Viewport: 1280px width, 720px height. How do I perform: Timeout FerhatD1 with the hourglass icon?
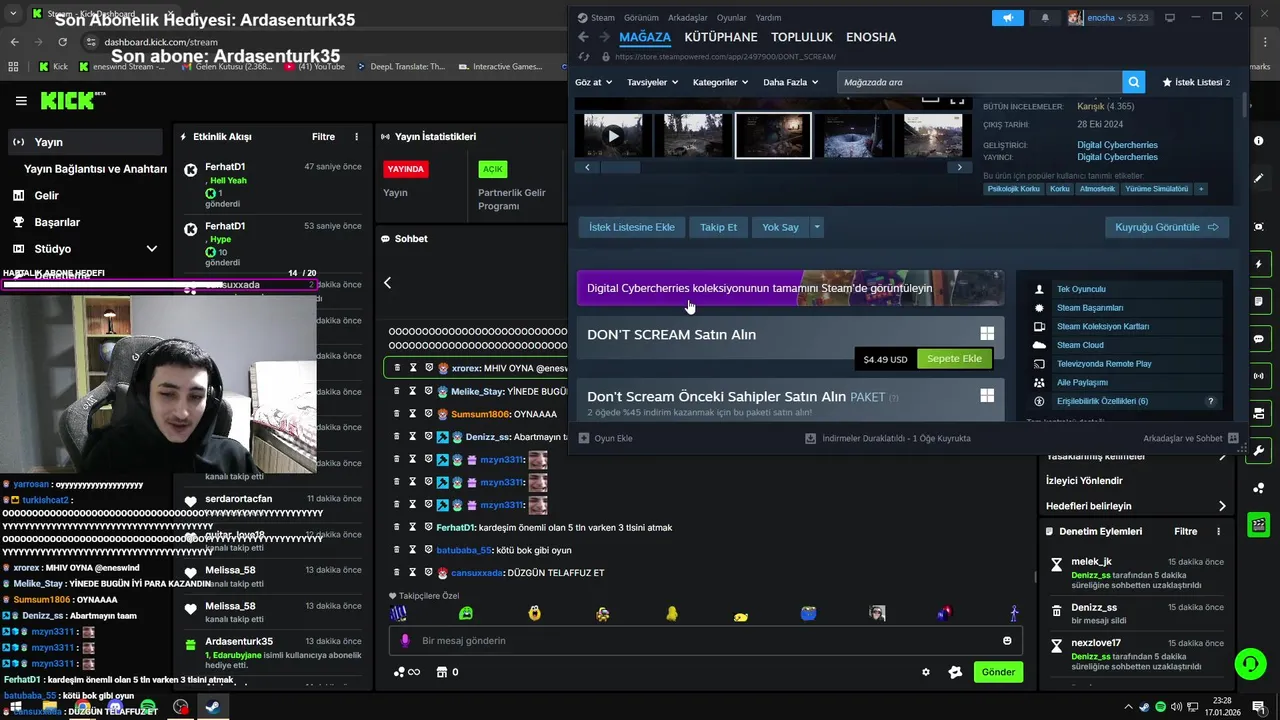tap(412, 527)
